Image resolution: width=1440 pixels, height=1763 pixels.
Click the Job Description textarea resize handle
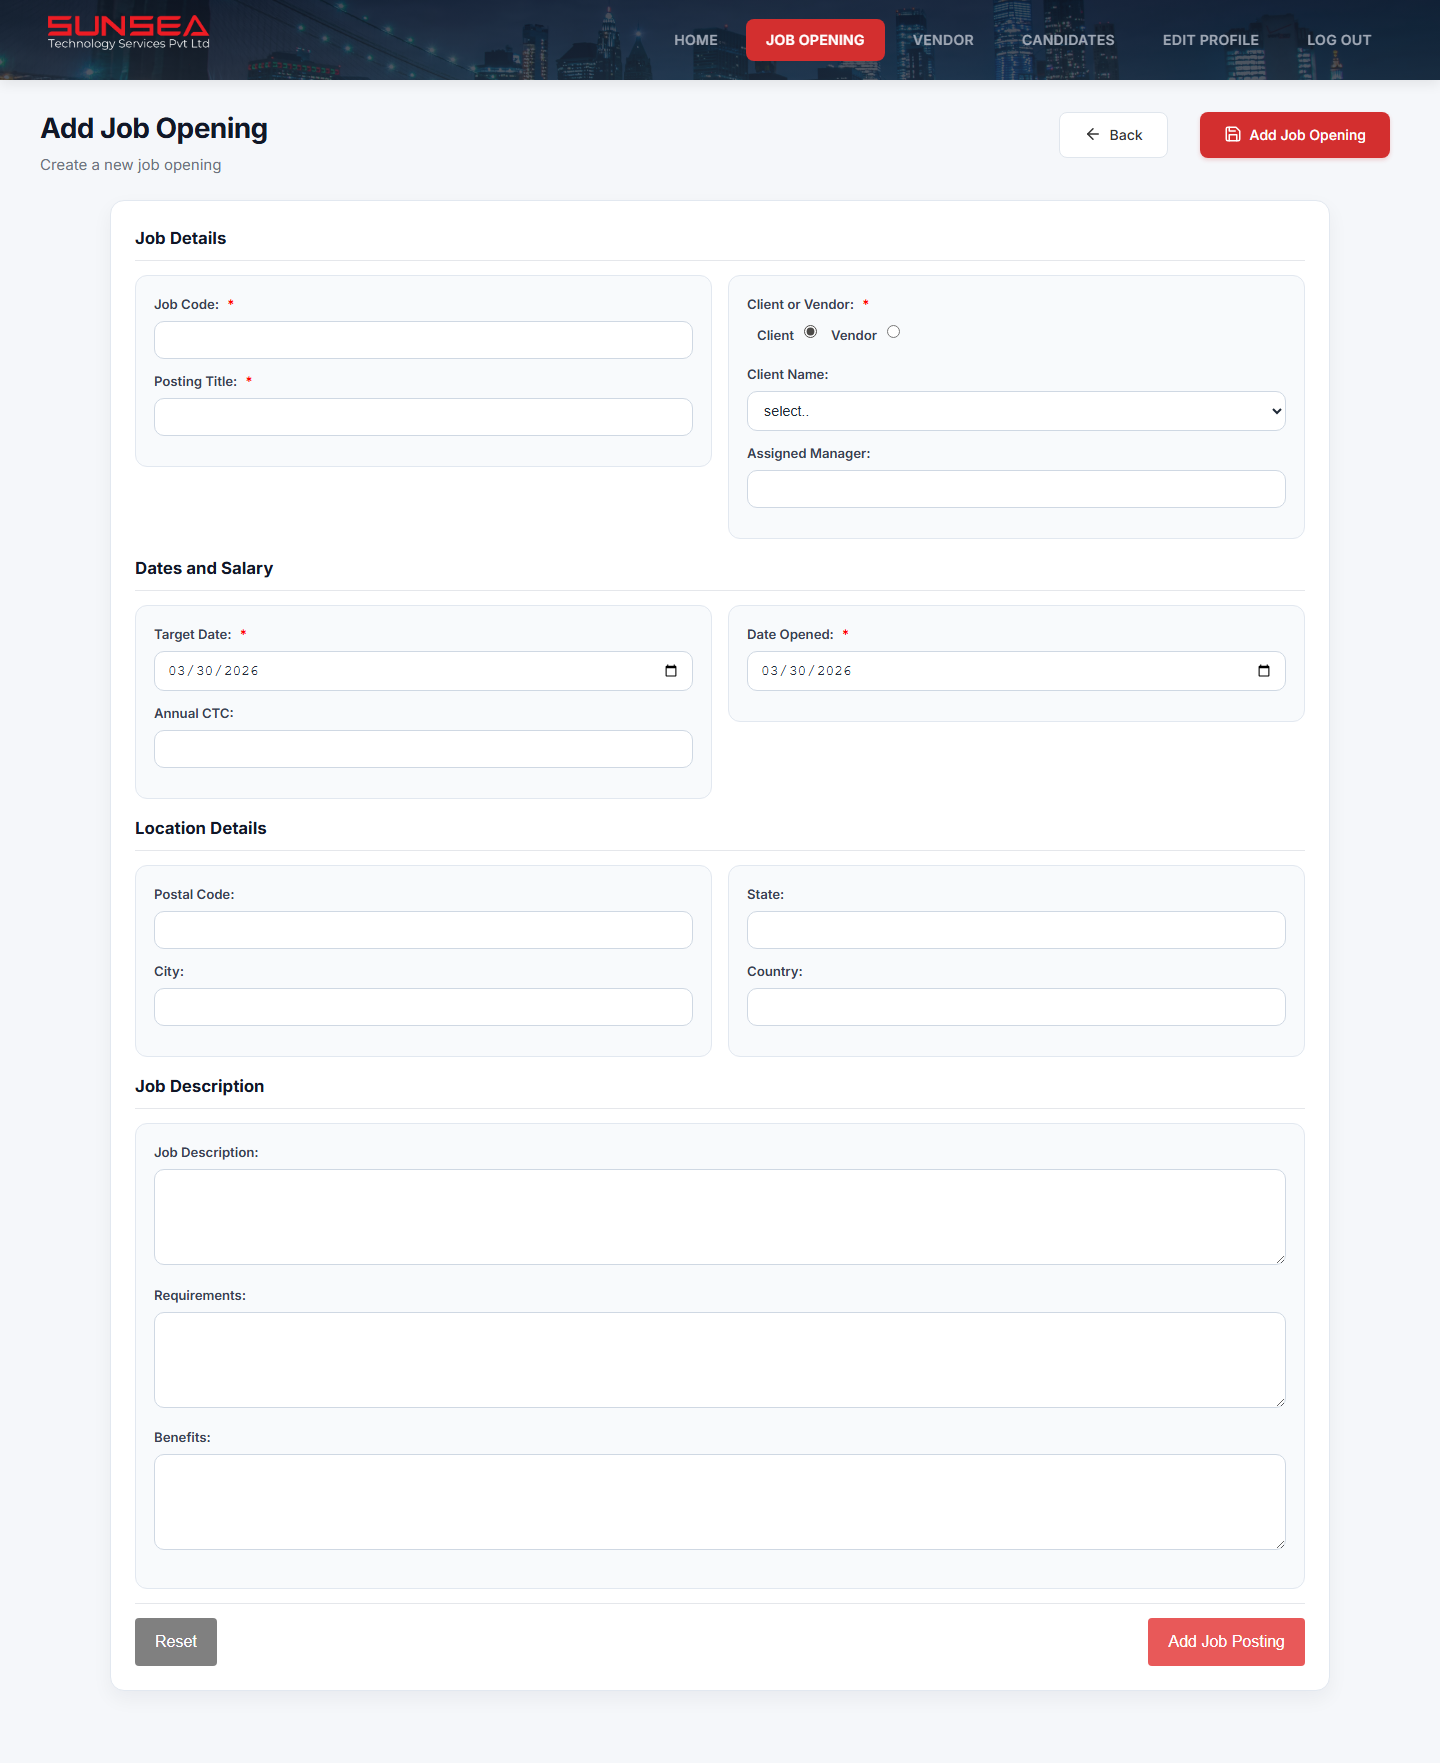(x=1279, y=1258)
